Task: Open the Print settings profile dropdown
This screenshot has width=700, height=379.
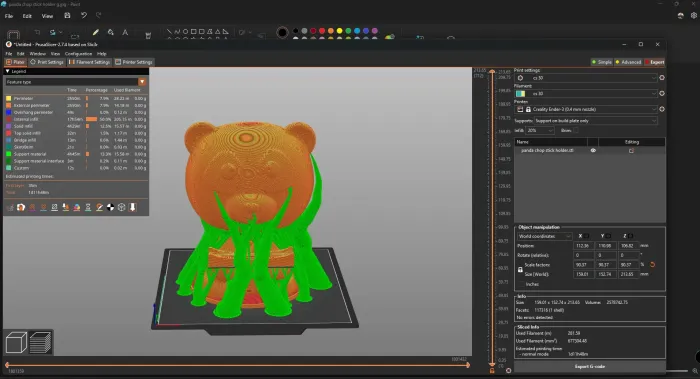Action: [x=586, y=78]
